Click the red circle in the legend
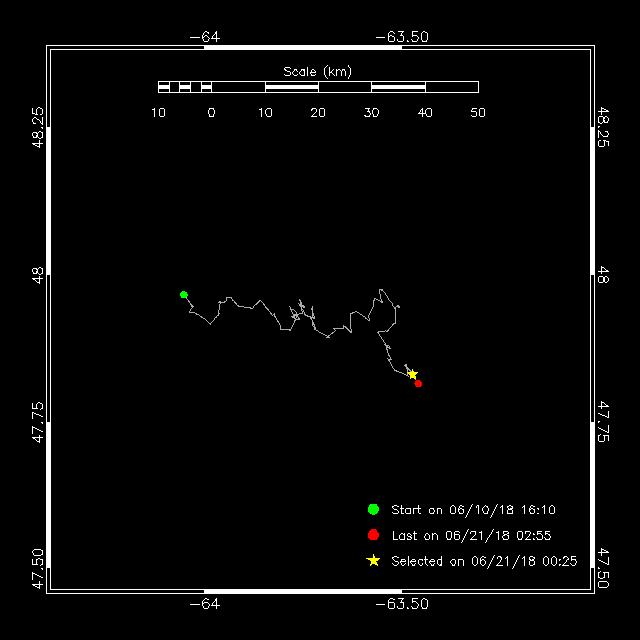This screenshot has height=640, width=640. click(x=373, y=535)
